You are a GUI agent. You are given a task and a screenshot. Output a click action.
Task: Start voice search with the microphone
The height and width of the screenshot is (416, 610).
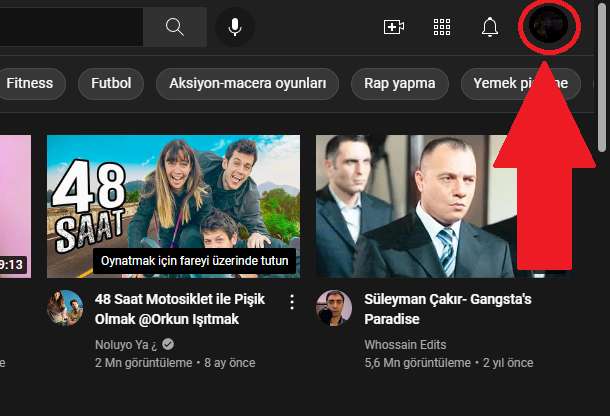click(235, 27)
